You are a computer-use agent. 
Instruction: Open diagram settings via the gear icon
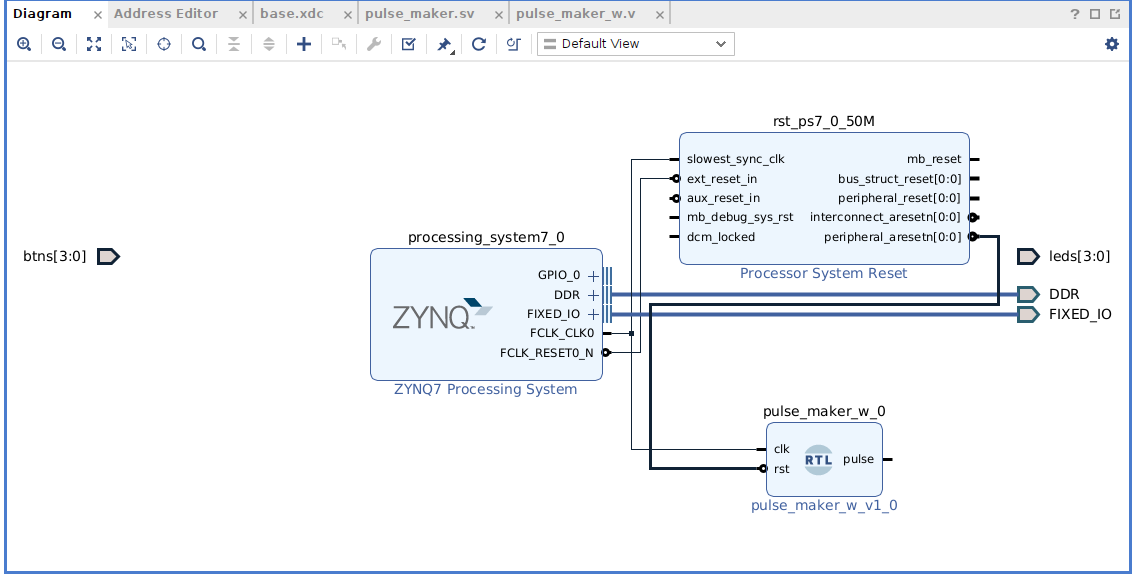click(1111, 44)
